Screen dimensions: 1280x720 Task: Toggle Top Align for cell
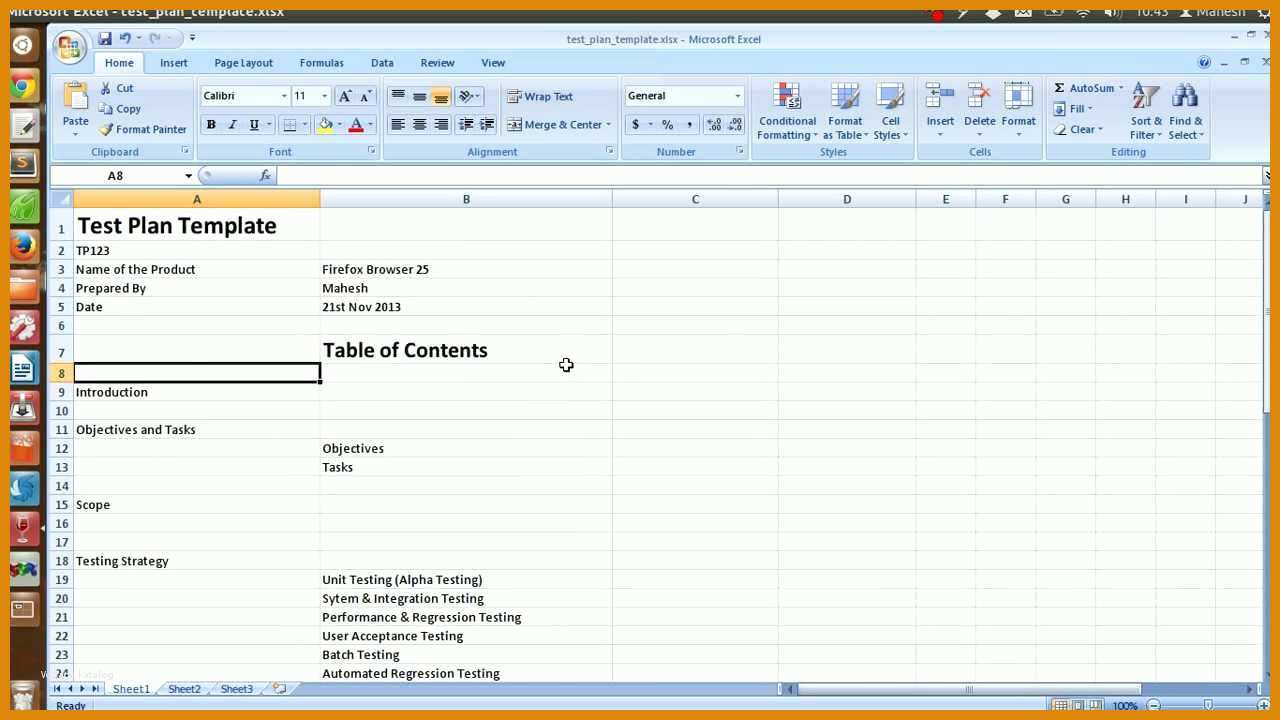tap(398, 96)
